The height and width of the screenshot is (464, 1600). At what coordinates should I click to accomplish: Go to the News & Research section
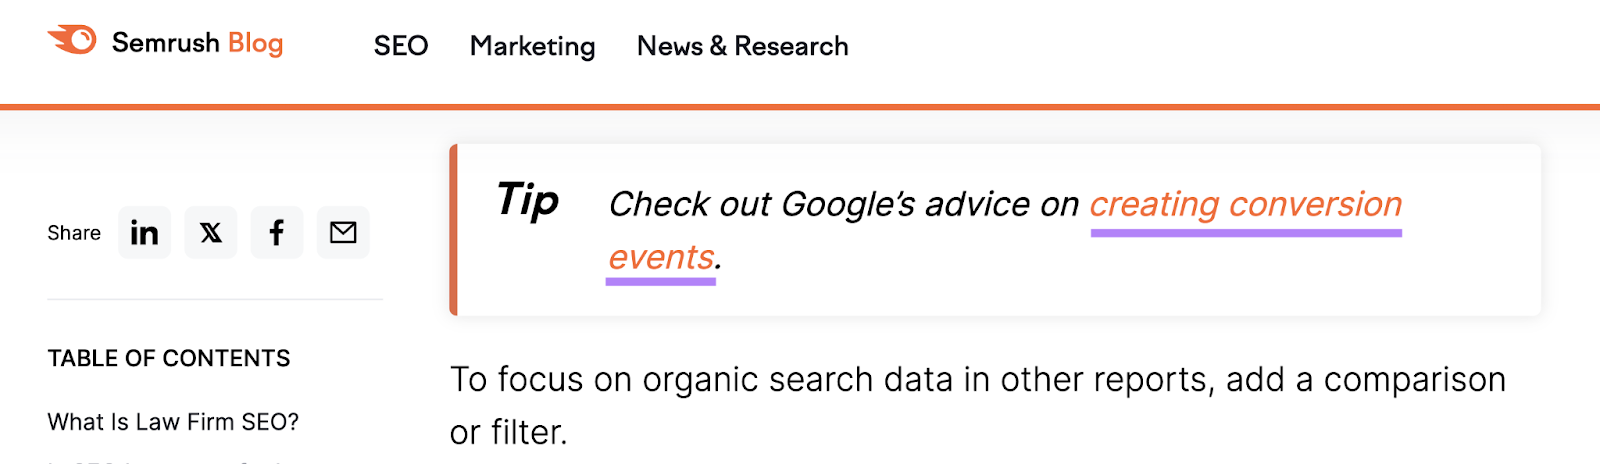(742, 46)
